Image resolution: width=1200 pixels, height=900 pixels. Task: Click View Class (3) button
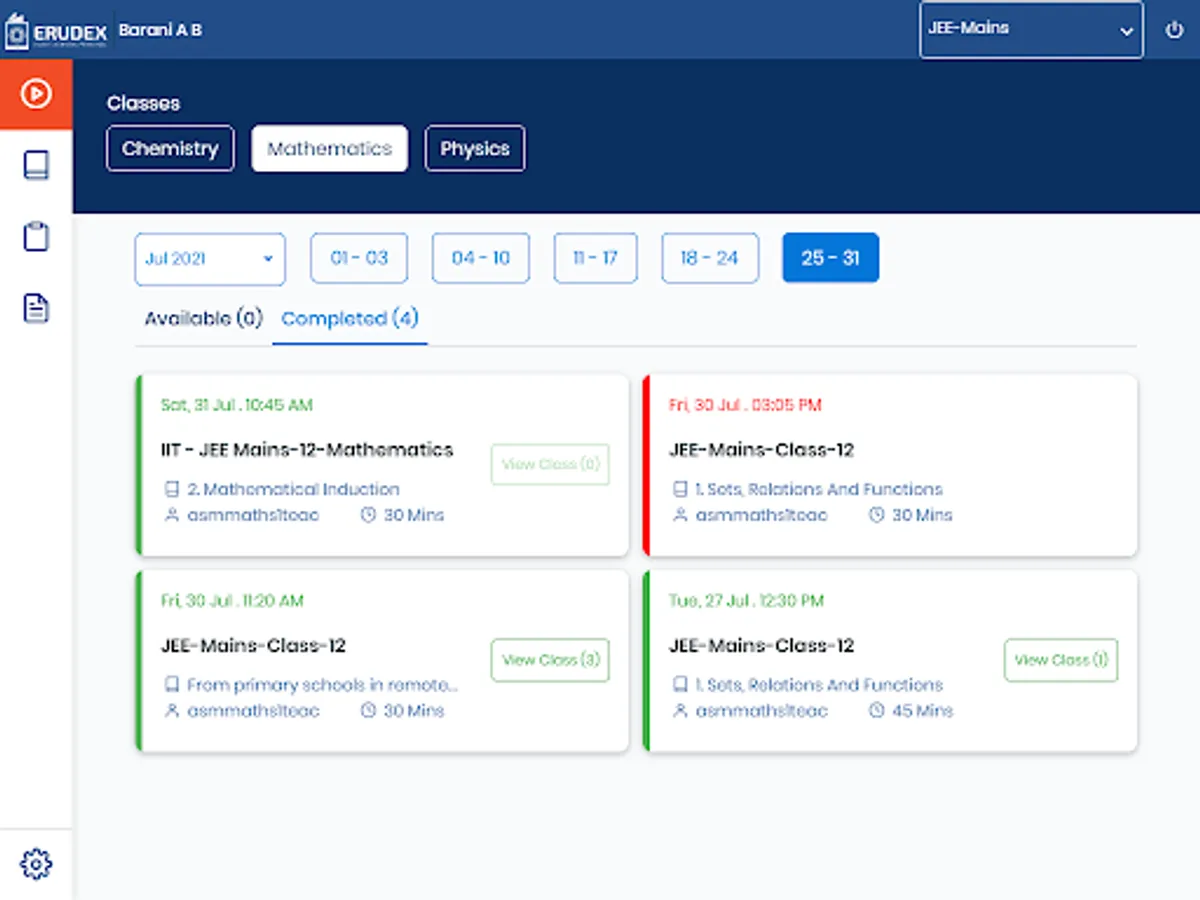[550, 660]
